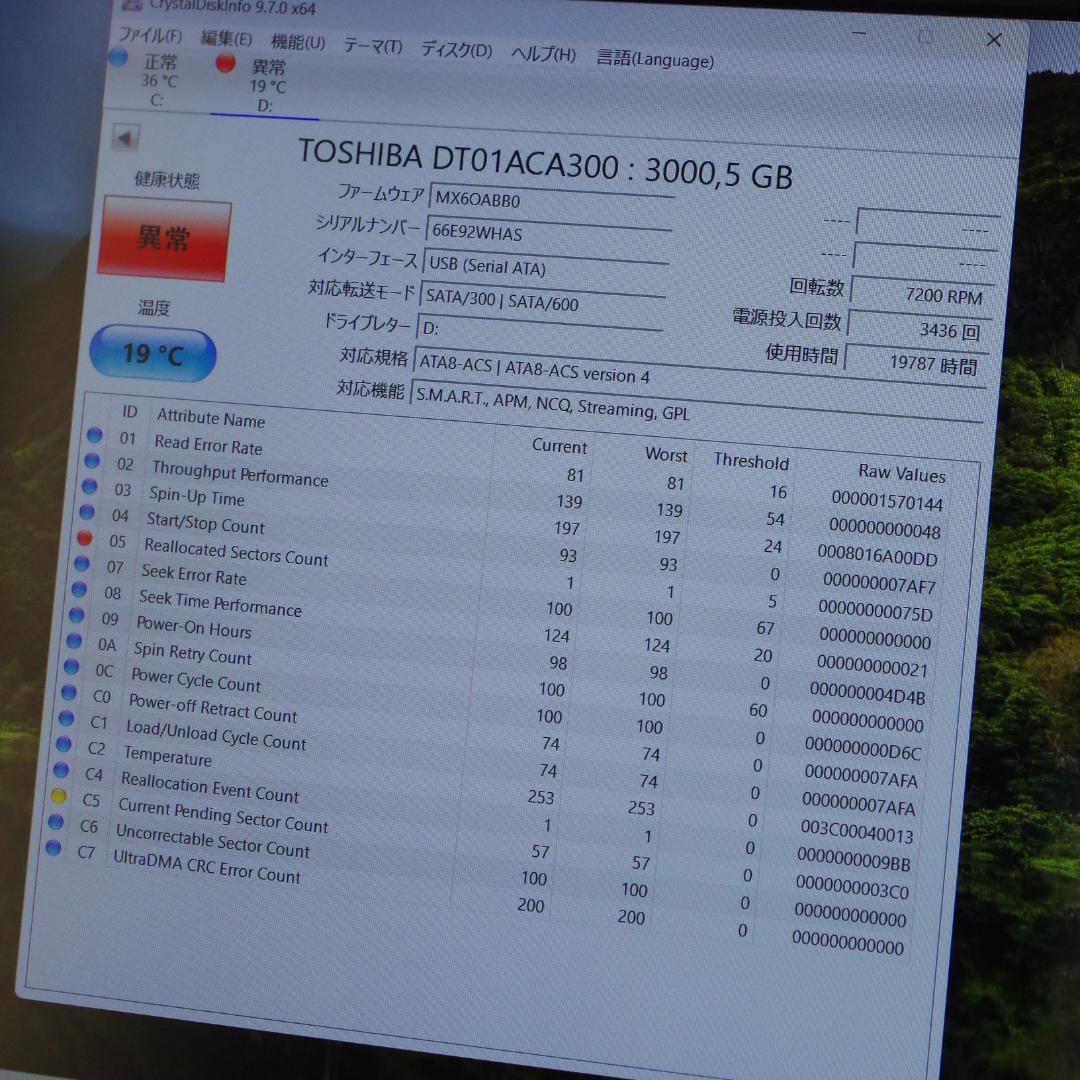Click the blue icon of Seek Error Rate row
This screenshot has height=1080, width=1080.
click(82, 563)
